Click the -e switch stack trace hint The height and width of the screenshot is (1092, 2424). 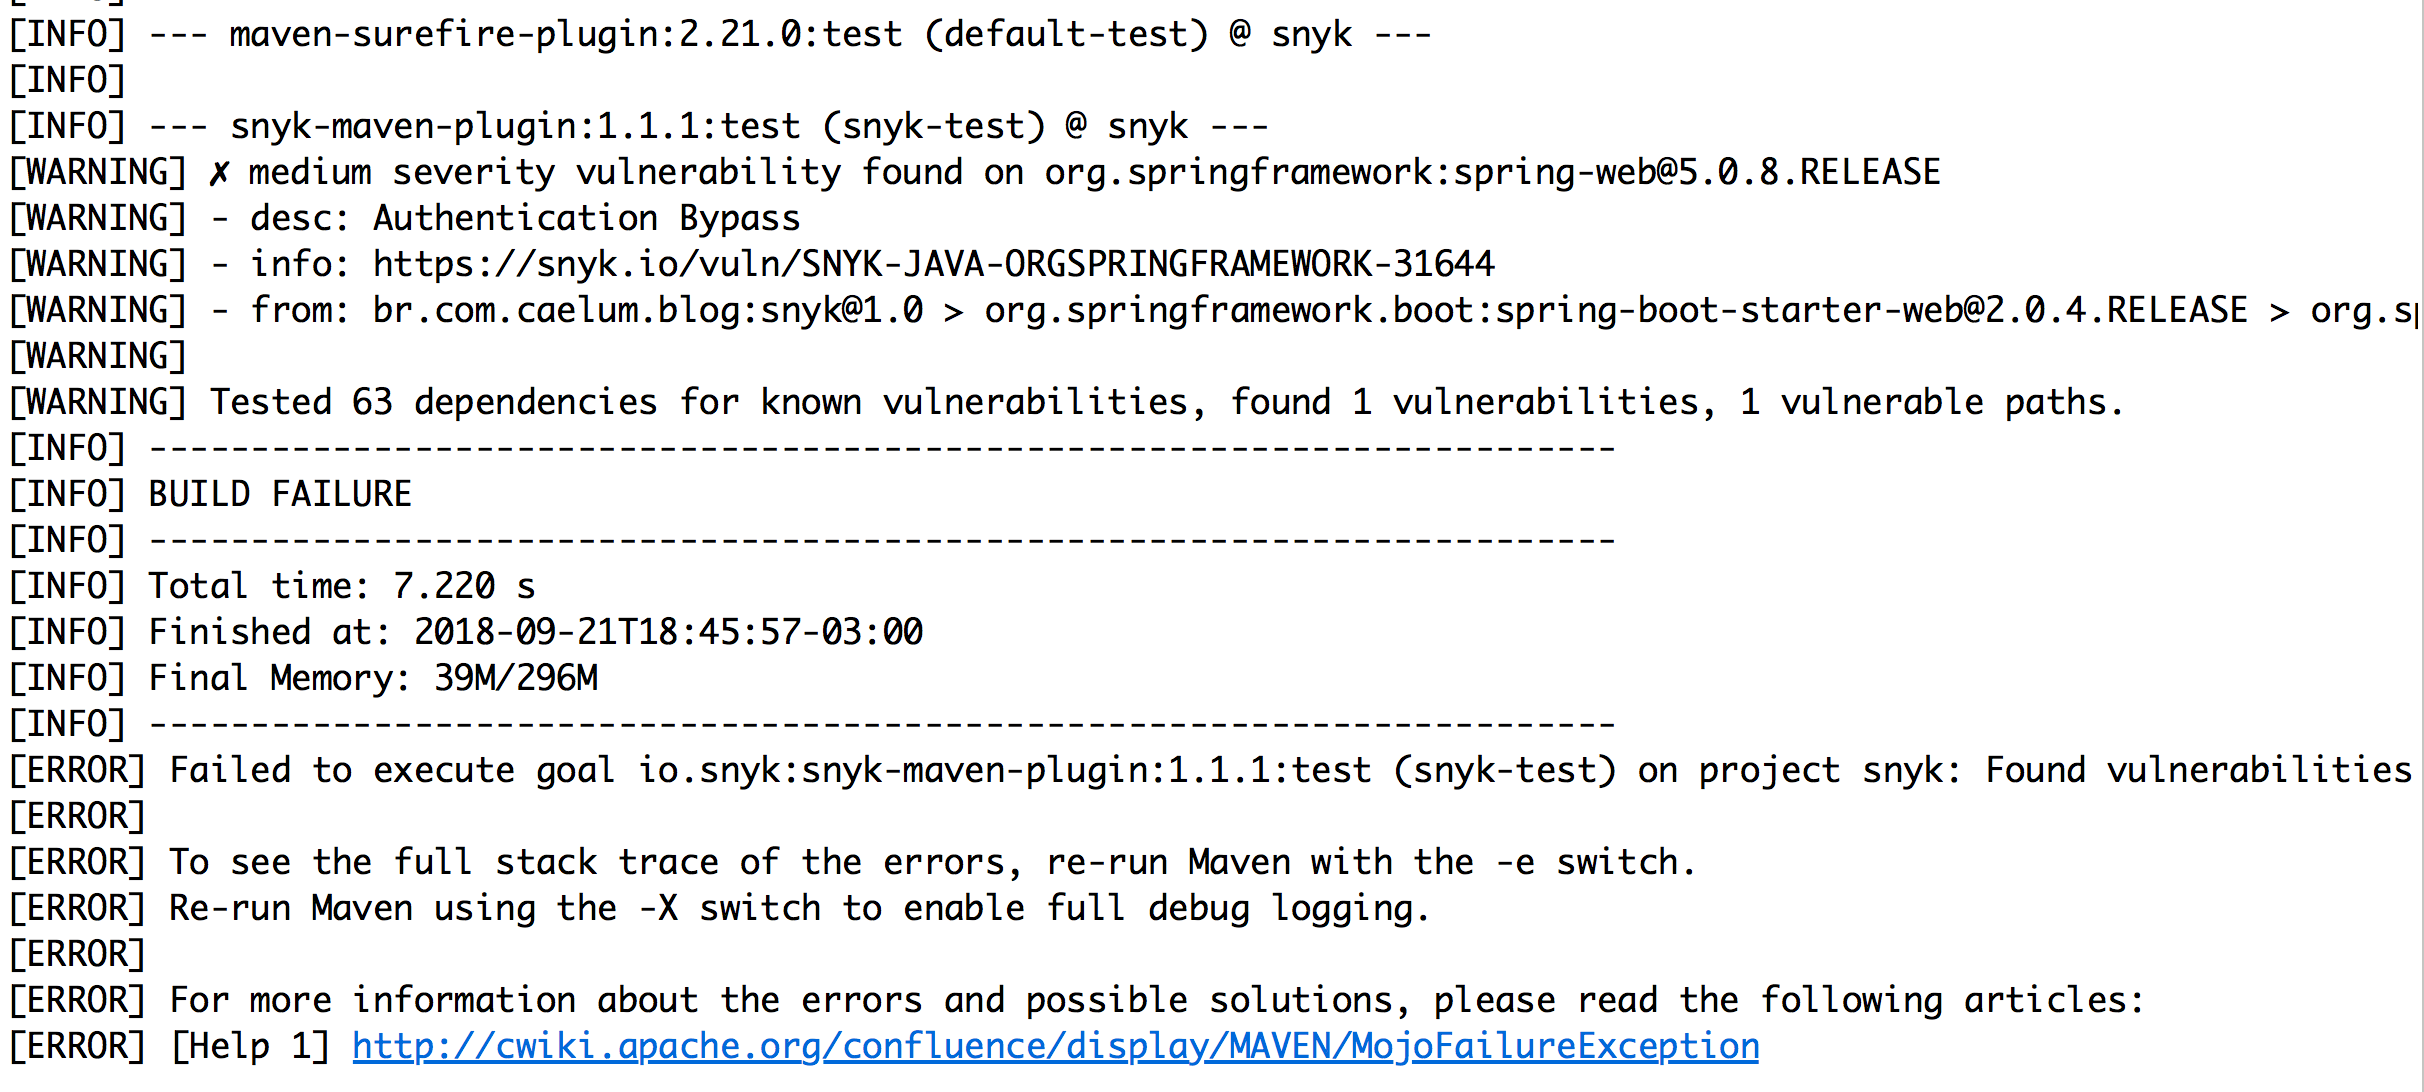(x=932, y=862)
